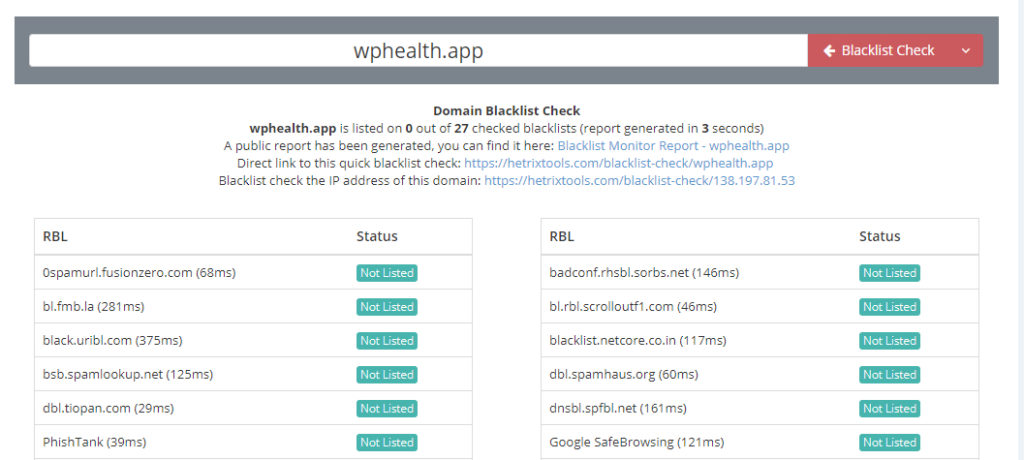Click the Not Listed badge for Google SafeBrowsing
1024x460 pixels.
click(x=889, y=443)
